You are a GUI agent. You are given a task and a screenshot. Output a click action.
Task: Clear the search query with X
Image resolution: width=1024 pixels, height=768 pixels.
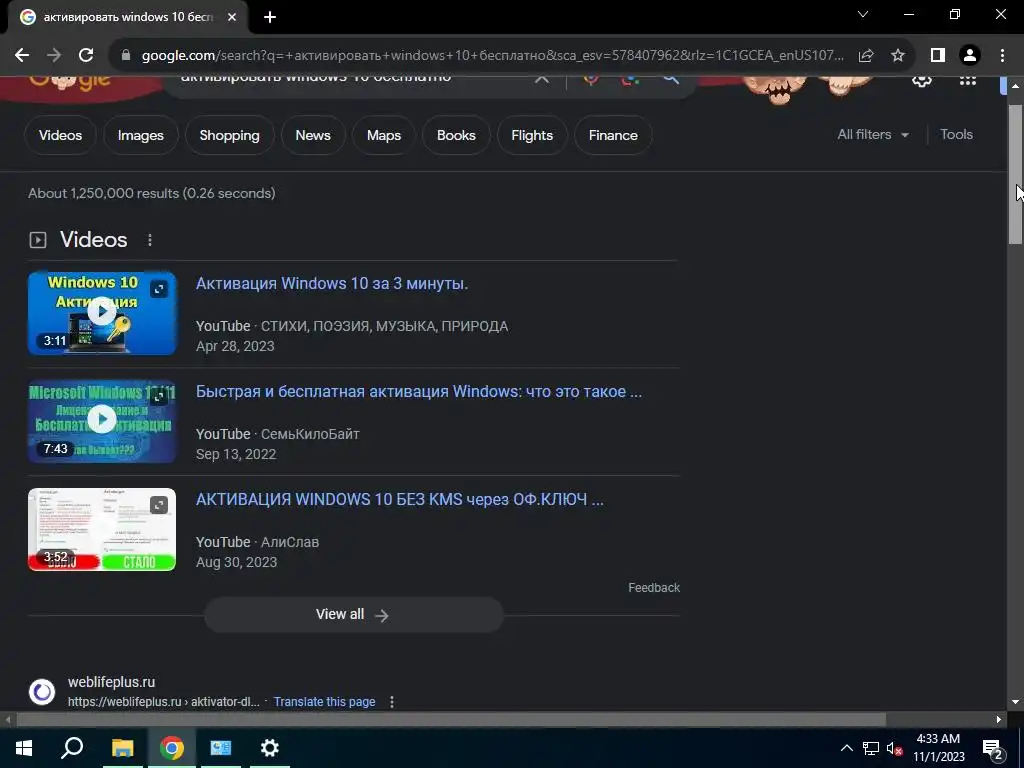(541, 78)
